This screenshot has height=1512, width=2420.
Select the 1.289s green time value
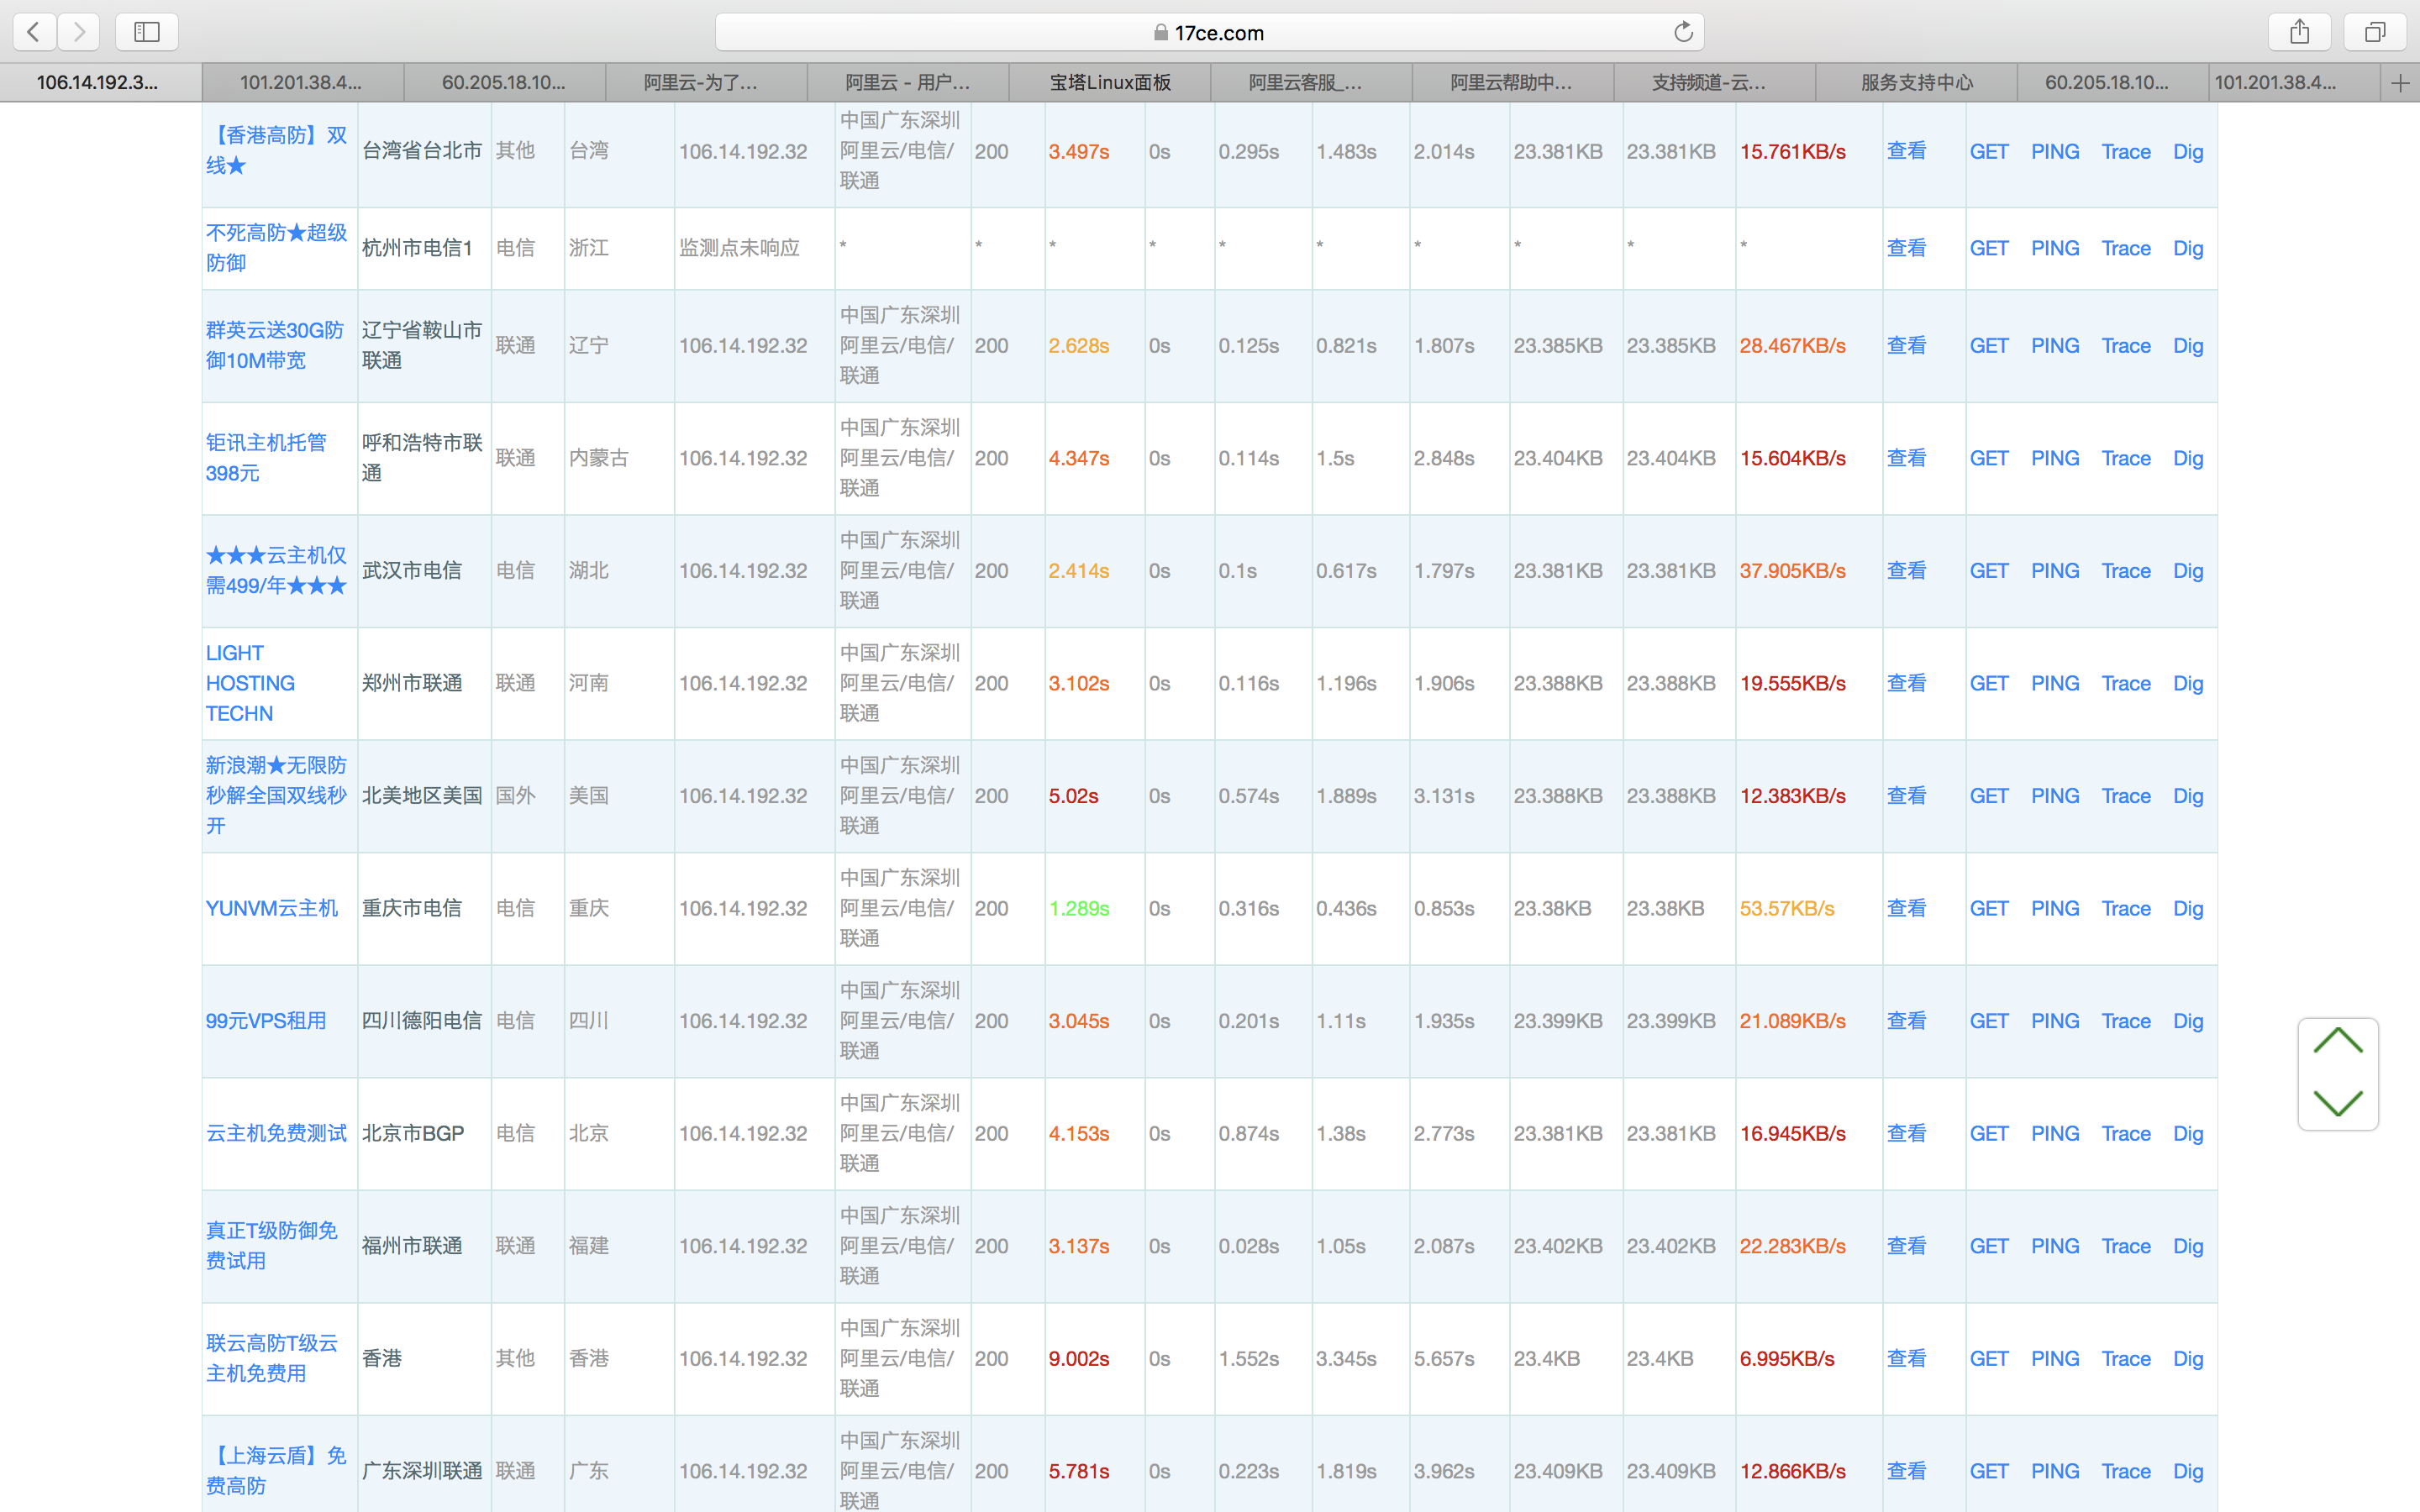1079,908
